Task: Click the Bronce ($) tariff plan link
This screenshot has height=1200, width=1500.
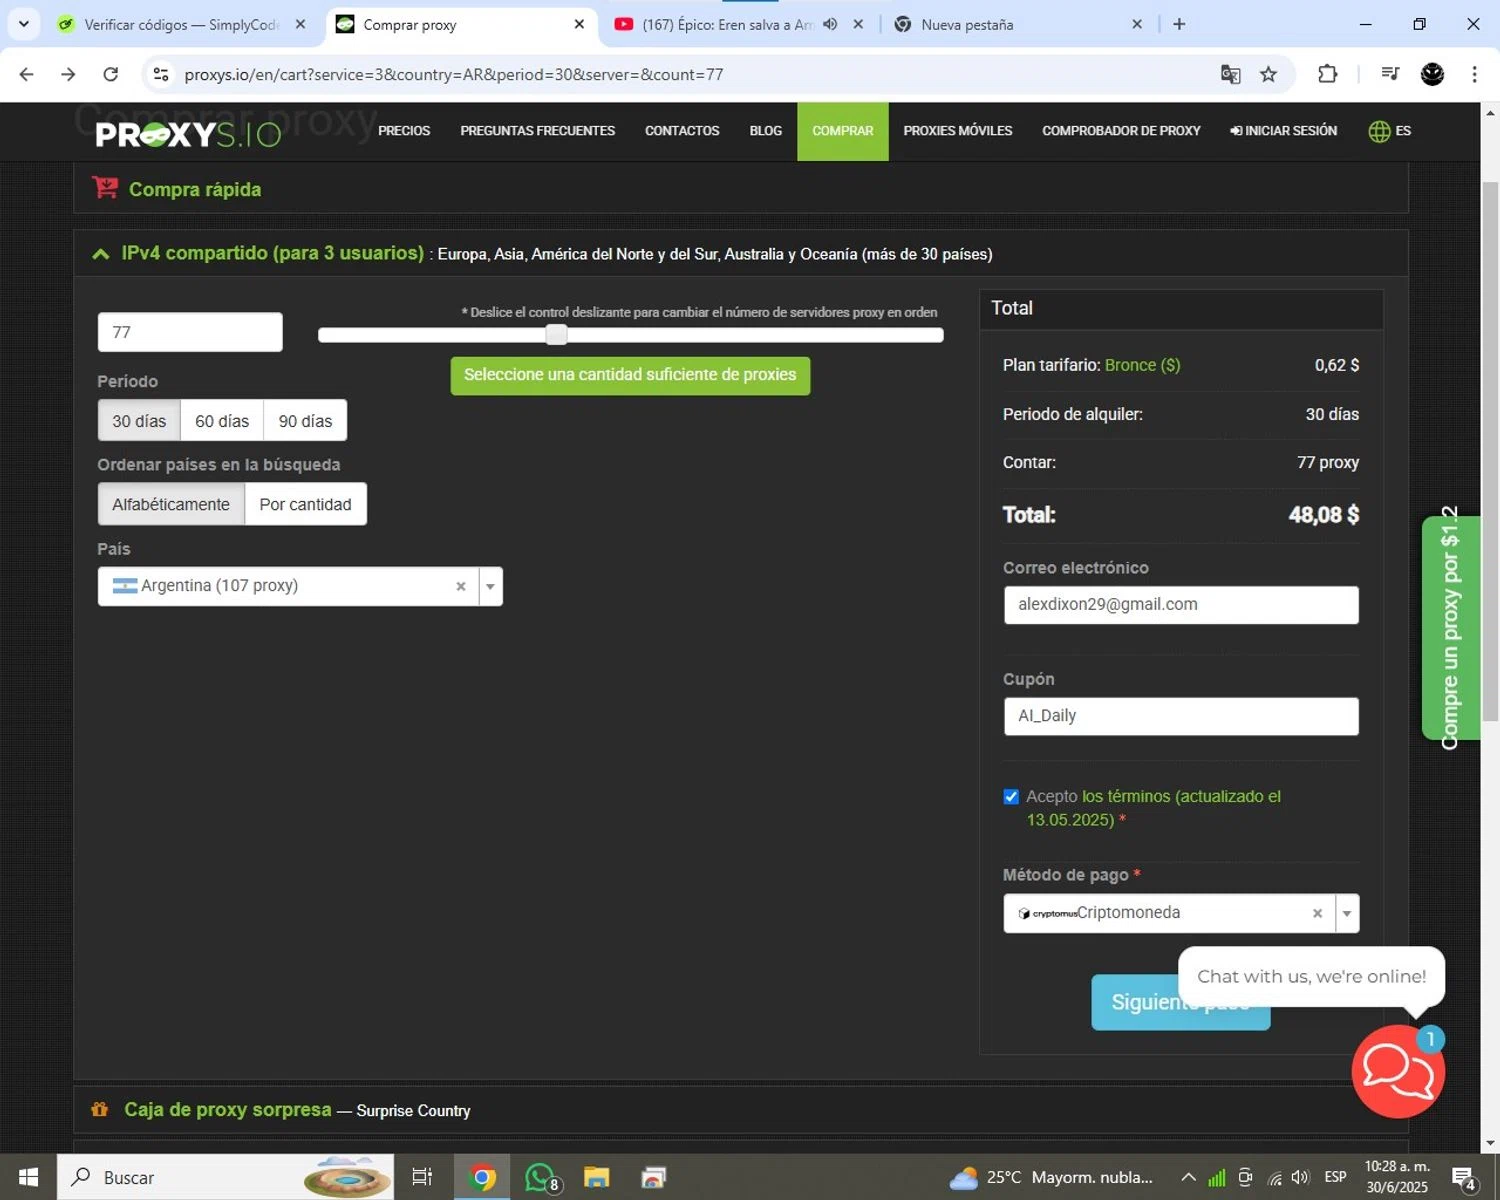Action: click(1142, 365)
